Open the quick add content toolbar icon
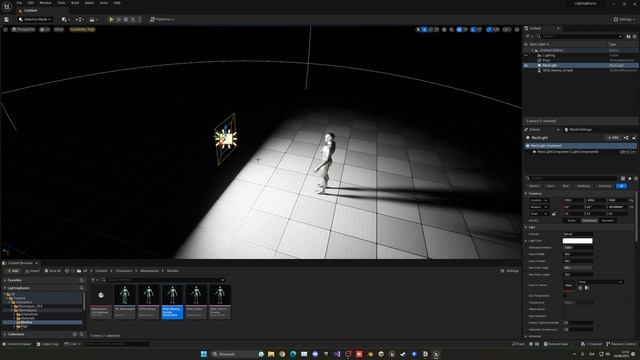 pyautogui.click(x=65, y=19)
